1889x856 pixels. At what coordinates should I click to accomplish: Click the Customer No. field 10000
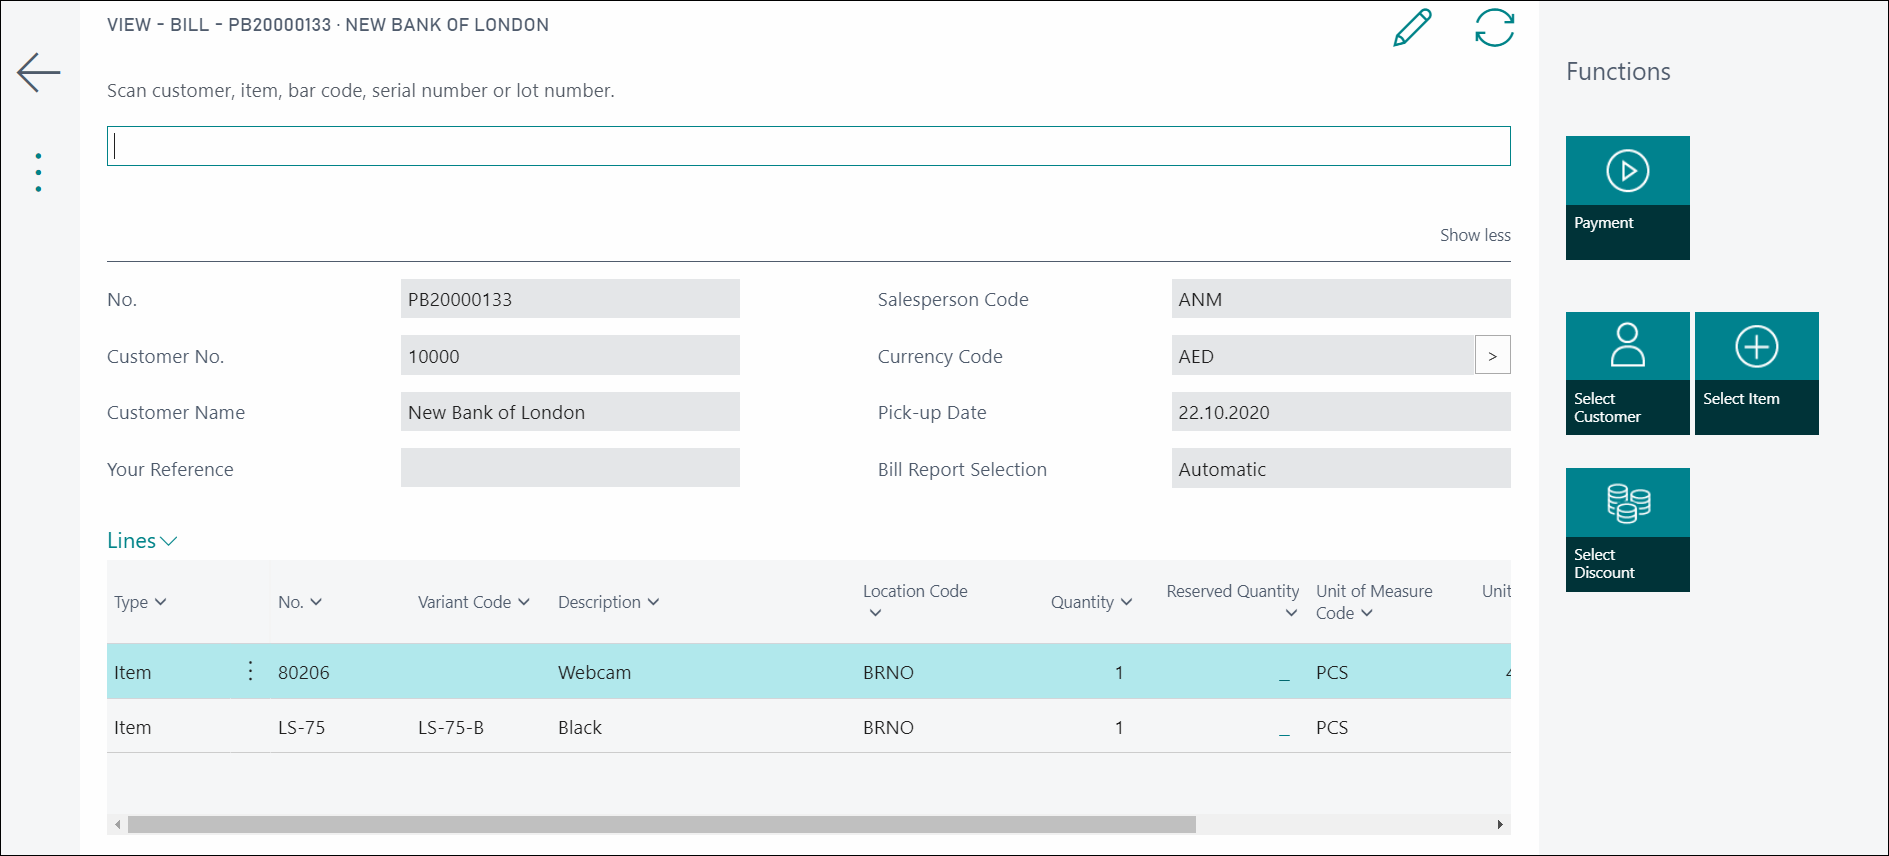point(570,355)
